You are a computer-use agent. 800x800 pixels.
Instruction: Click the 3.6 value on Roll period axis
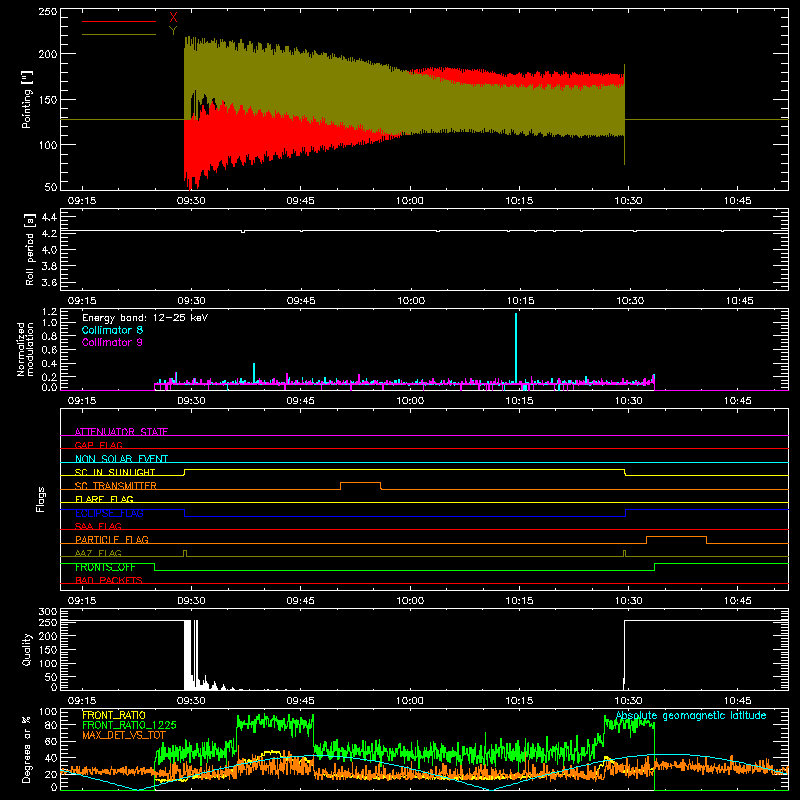pos(49,282)
